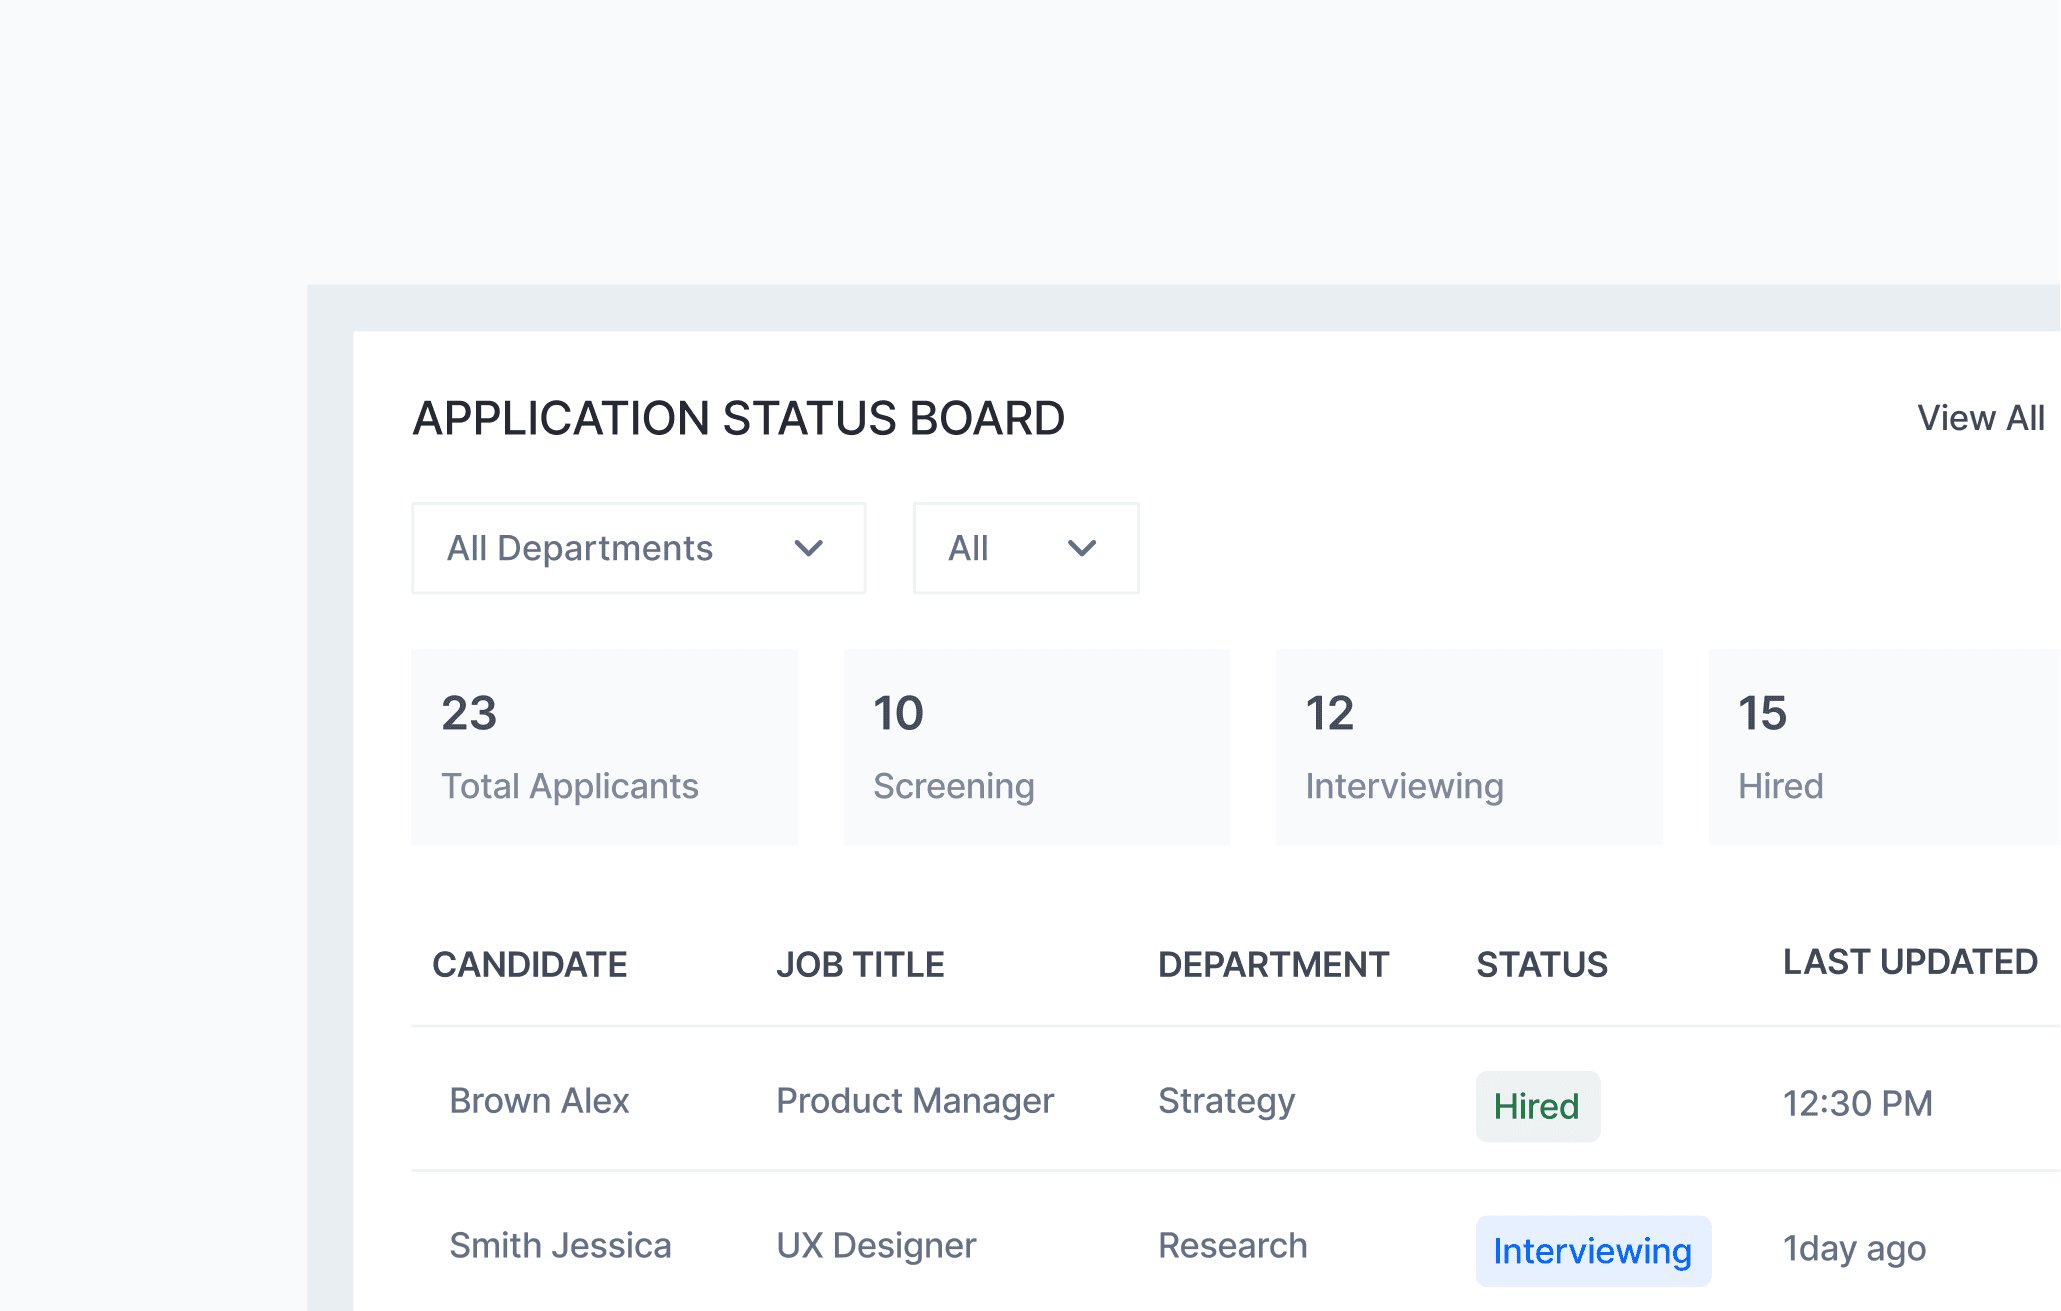Screen dimensions: 2061x1311
Task: Click the Product Manager job title
Action: [914, 1101]
